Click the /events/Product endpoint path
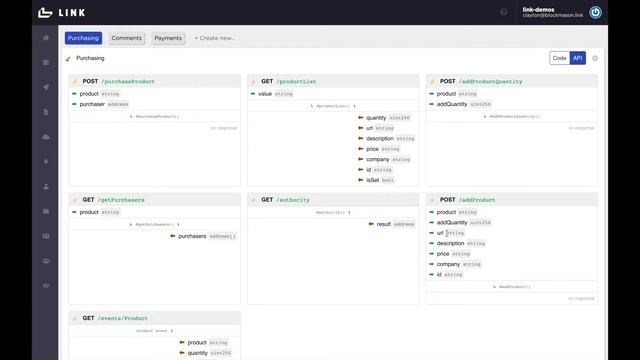Screen dimensions: 640x360 122,318
